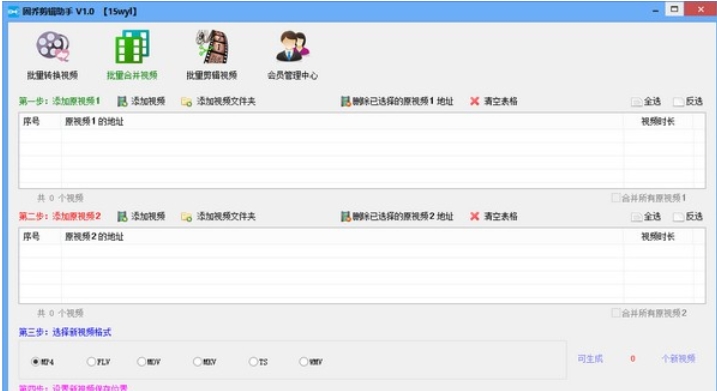Check 全选 in step one
Viewport: 717px width, 391px height.
coord(636,102)
